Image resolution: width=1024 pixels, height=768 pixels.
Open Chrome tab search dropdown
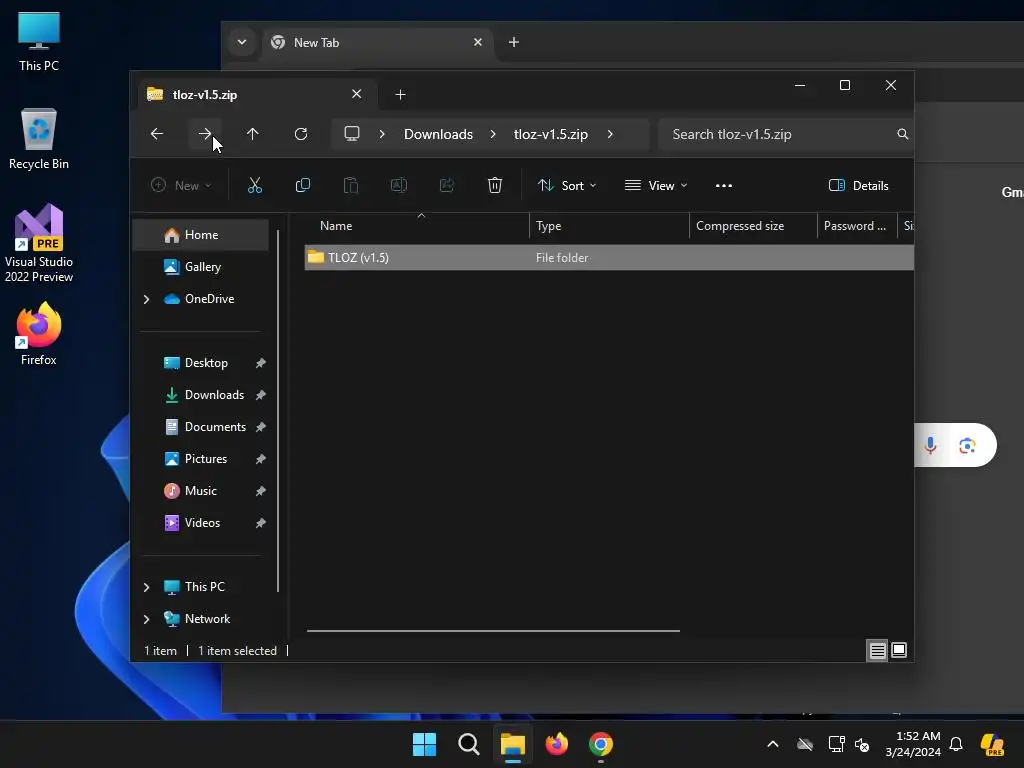coord(242,42)
